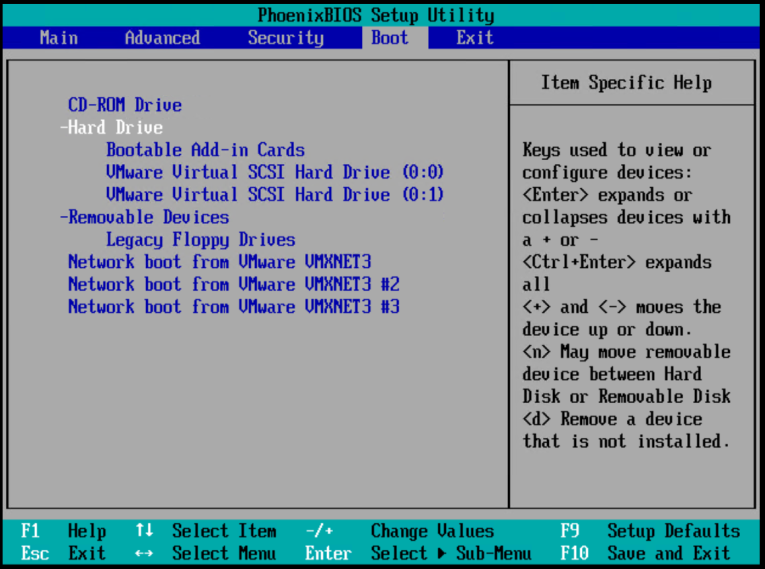Click the left-right arrows Select Menu hint
The height and width of the screenshot is (569, 765).
click(x=206, y=553)
